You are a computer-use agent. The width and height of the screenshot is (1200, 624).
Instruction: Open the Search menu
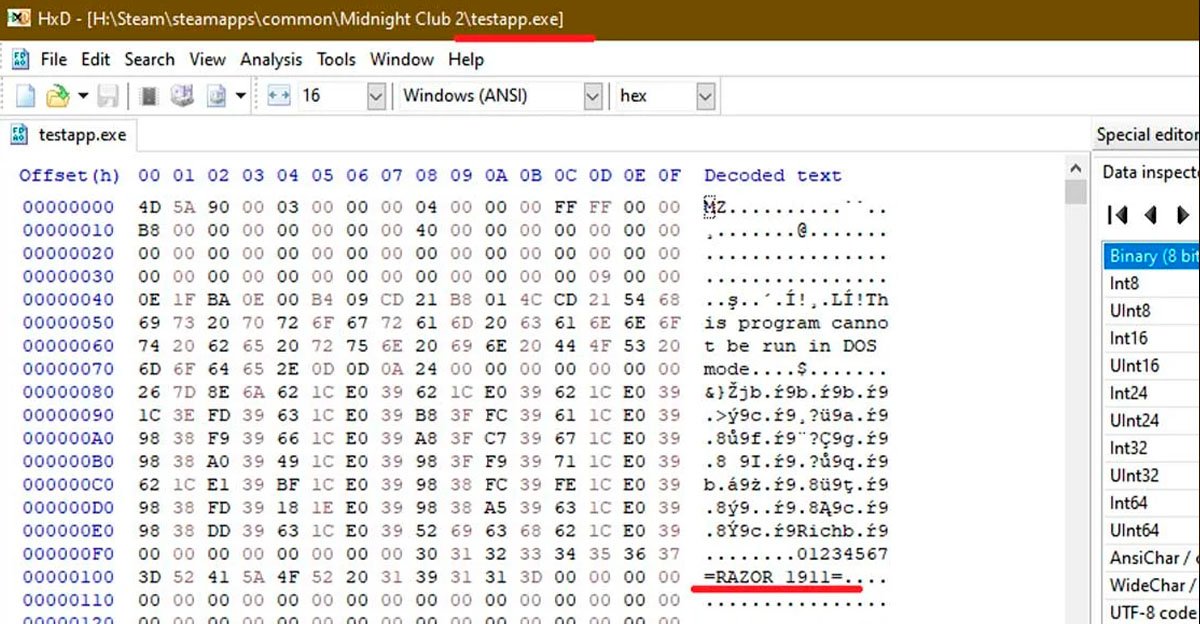click(150, 60)
